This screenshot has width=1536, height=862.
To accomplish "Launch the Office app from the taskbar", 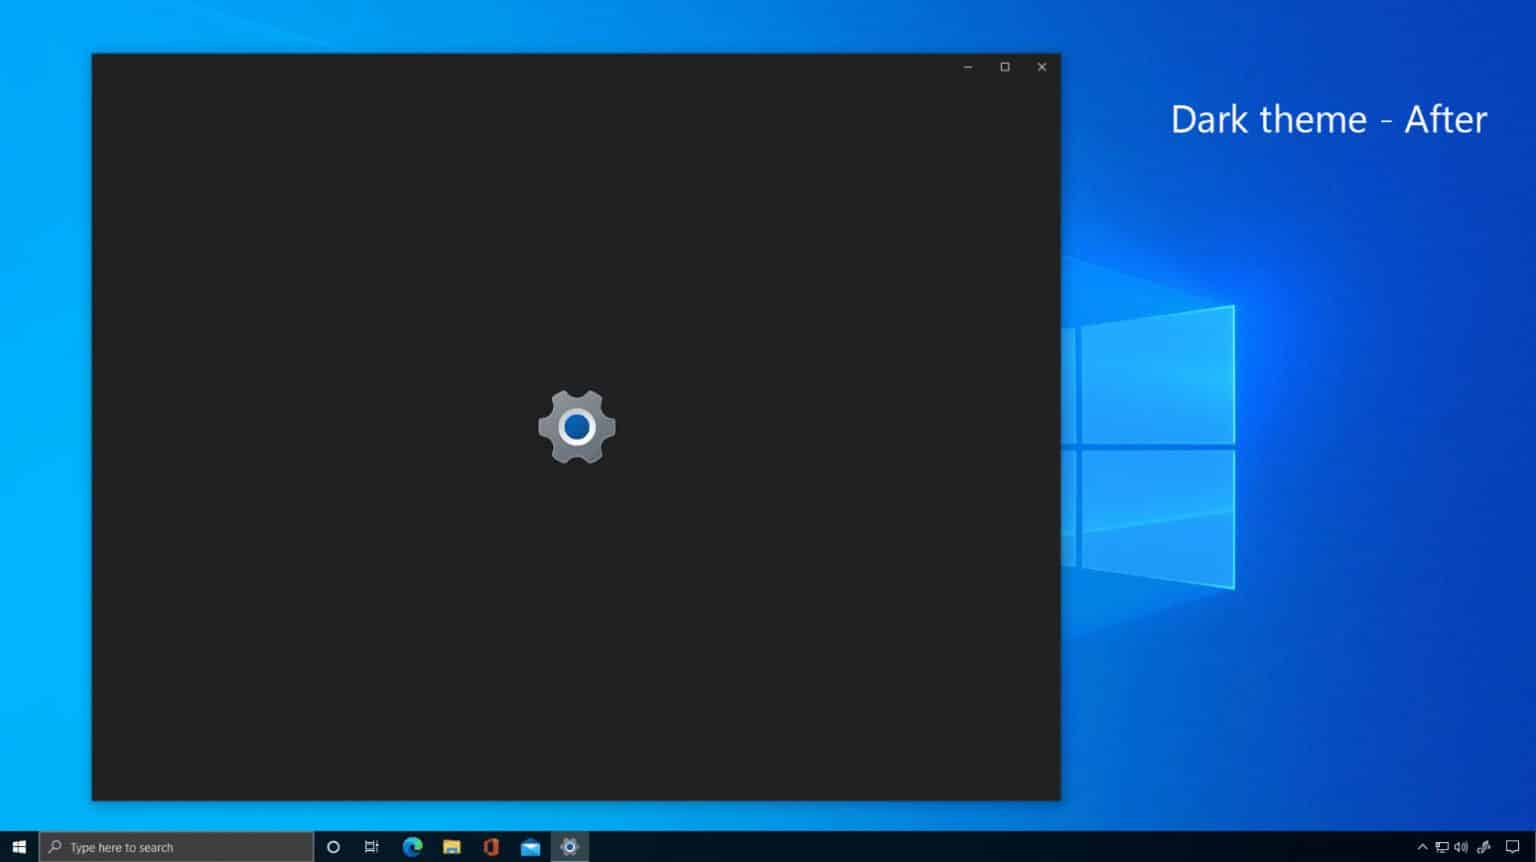I will tap(492, 847).
